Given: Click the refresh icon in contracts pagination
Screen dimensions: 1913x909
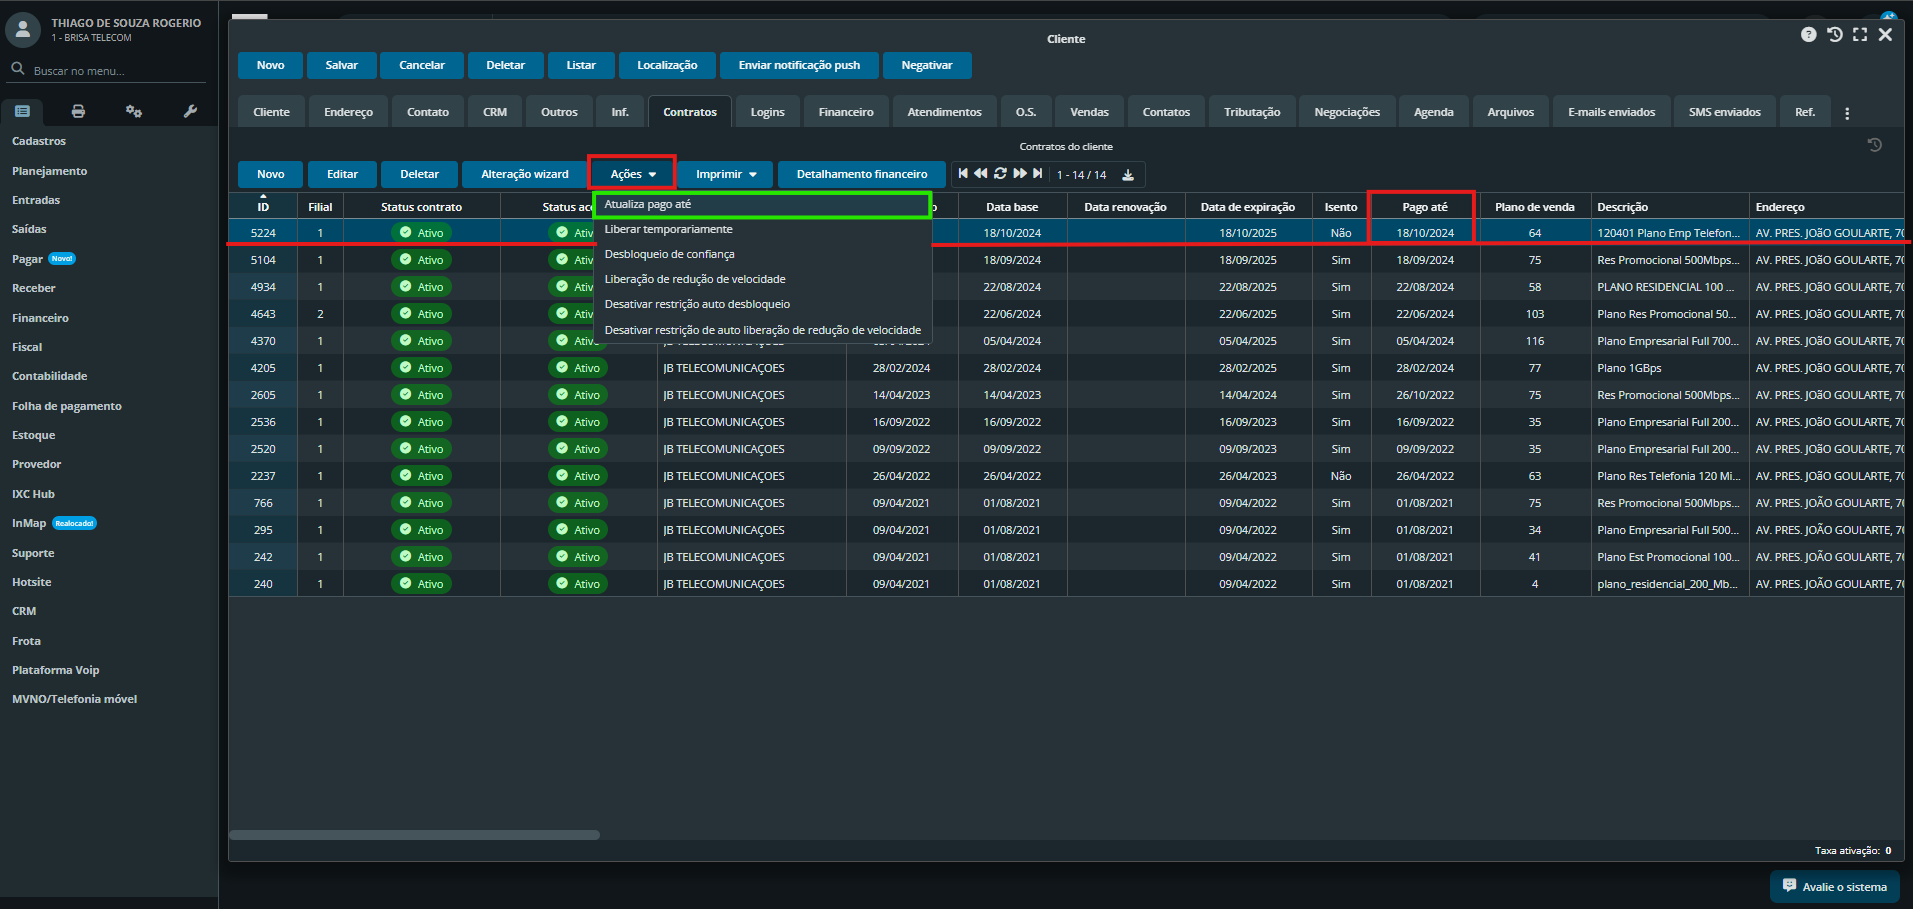Looking at the screenshot, I should 1000,174.
